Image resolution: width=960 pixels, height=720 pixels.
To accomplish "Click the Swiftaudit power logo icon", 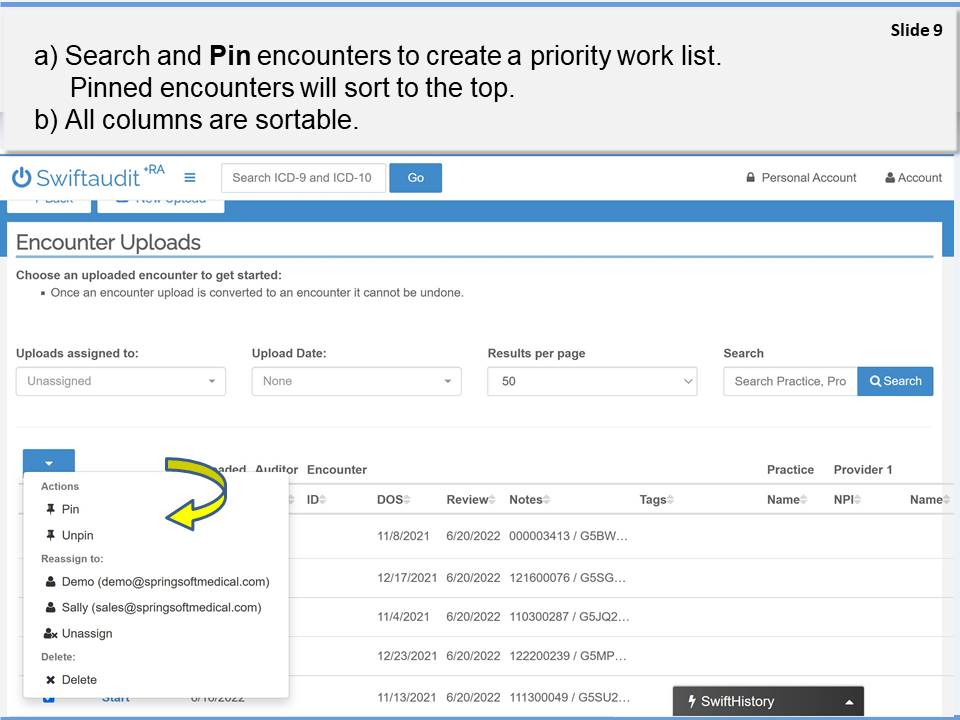I will (x=22, y=178).
